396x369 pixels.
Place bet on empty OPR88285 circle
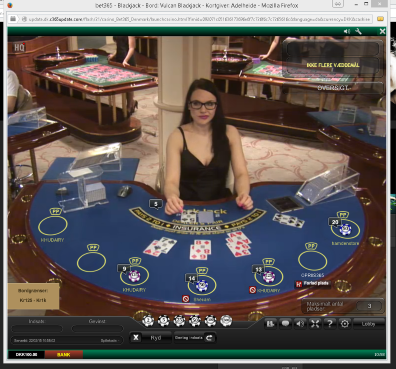tap(312, 261)
